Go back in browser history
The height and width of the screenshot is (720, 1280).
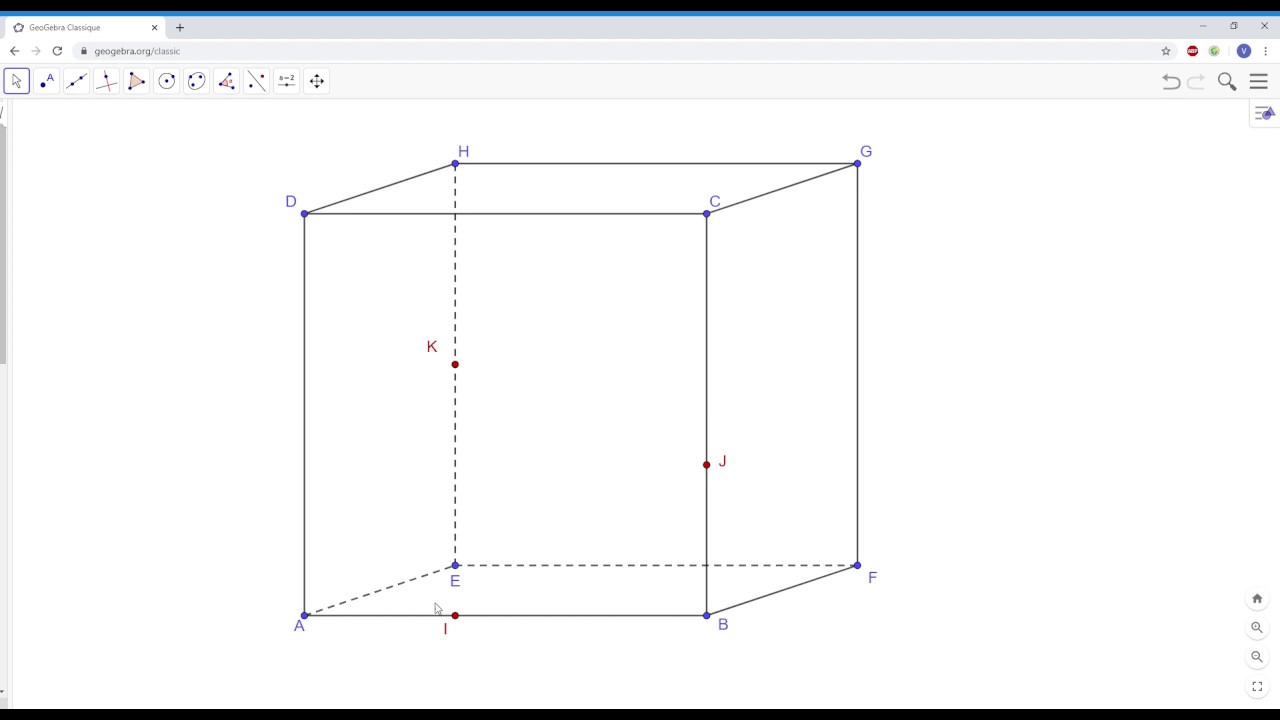[x=14, y=51]
